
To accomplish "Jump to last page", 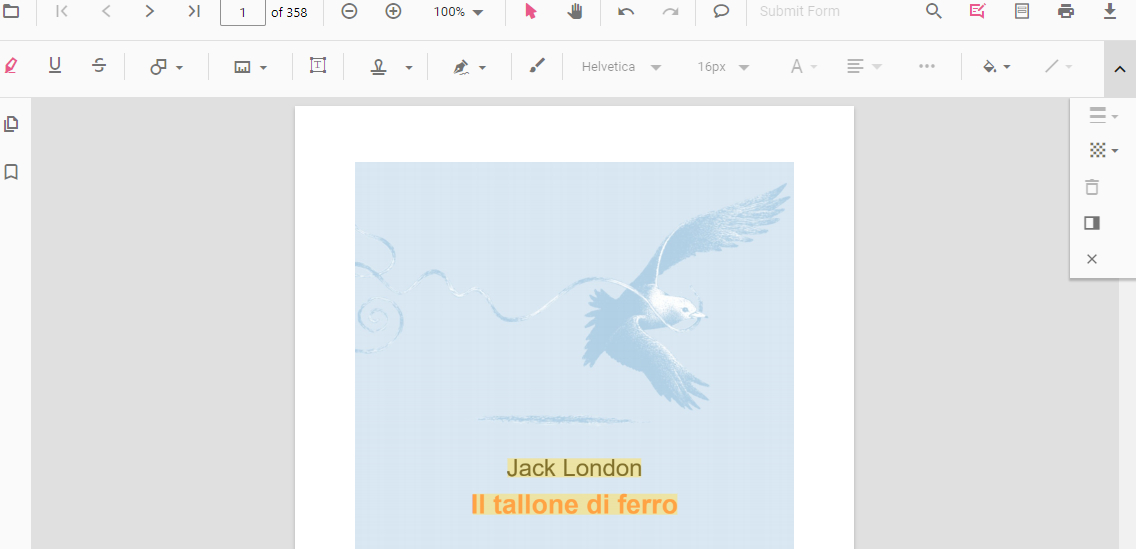I will tap(193, 12).
